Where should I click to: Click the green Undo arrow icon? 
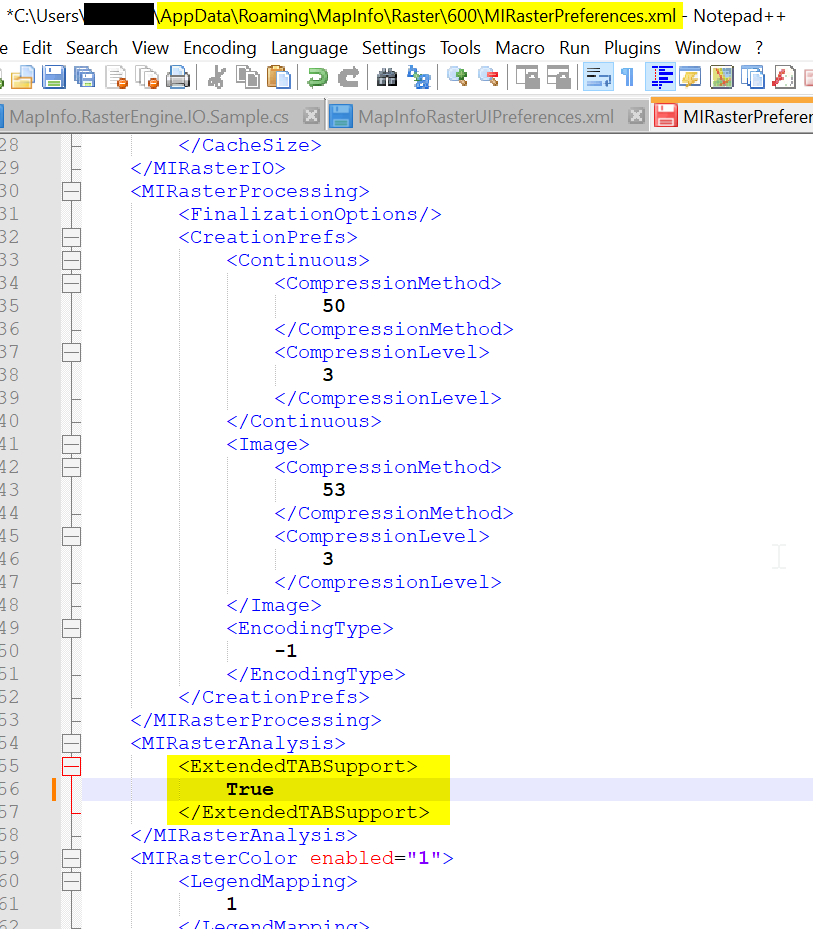coord(318,77)
